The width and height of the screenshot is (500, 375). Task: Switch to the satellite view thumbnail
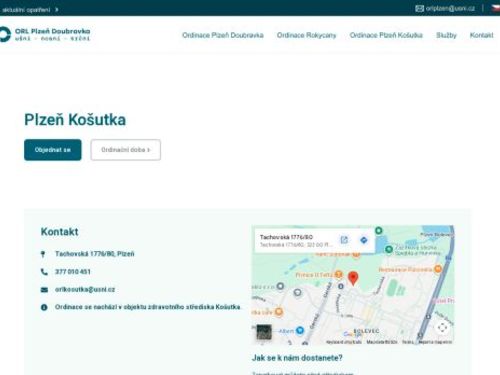[x=264, y=332]
